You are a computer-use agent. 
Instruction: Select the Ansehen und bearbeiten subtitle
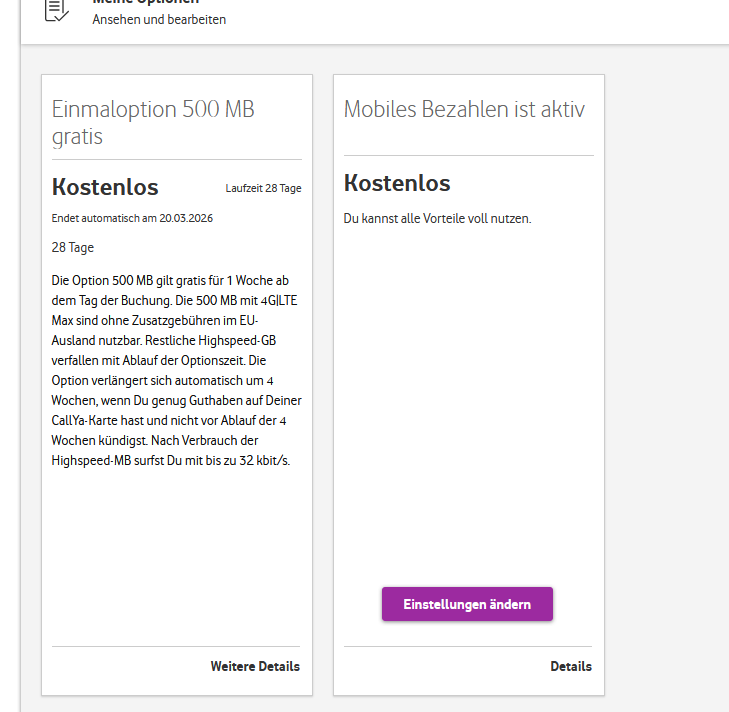[159, 20]
